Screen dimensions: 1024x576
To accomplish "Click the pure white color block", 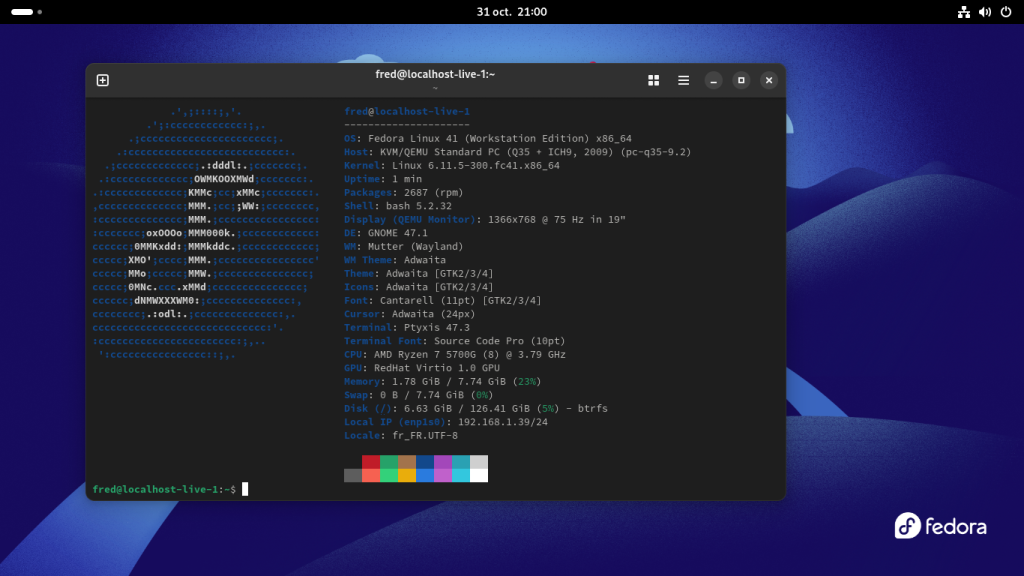I will 479,476.
